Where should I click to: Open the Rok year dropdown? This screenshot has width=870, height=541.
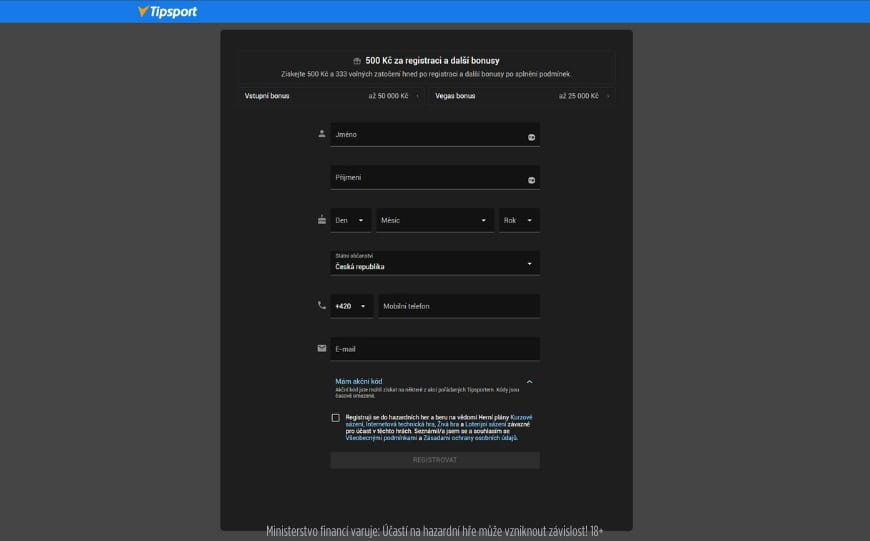tap(519, 220)
